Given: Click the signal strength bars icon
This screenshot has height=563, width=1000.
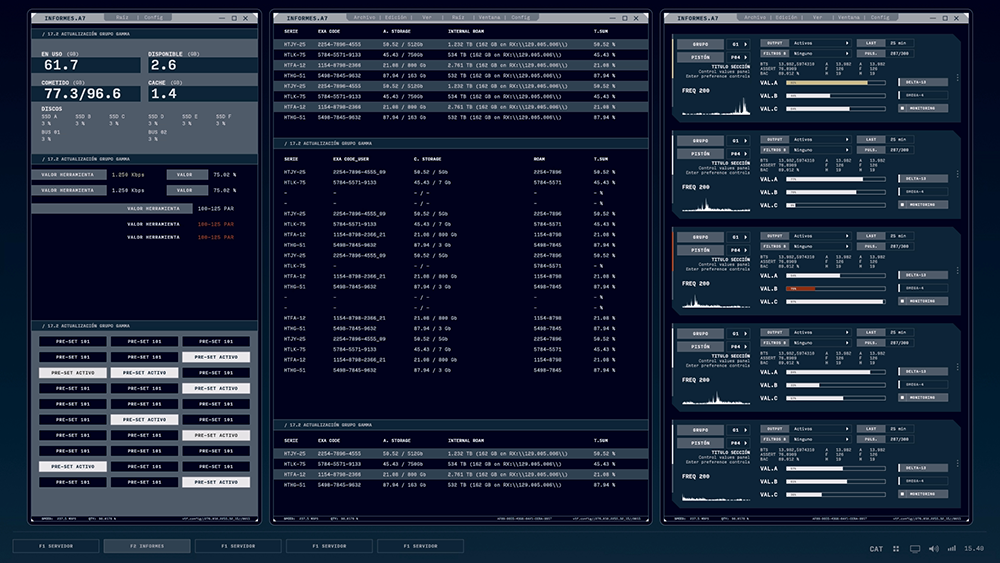Looking at the screenshot, I should (x=952, y=548).
